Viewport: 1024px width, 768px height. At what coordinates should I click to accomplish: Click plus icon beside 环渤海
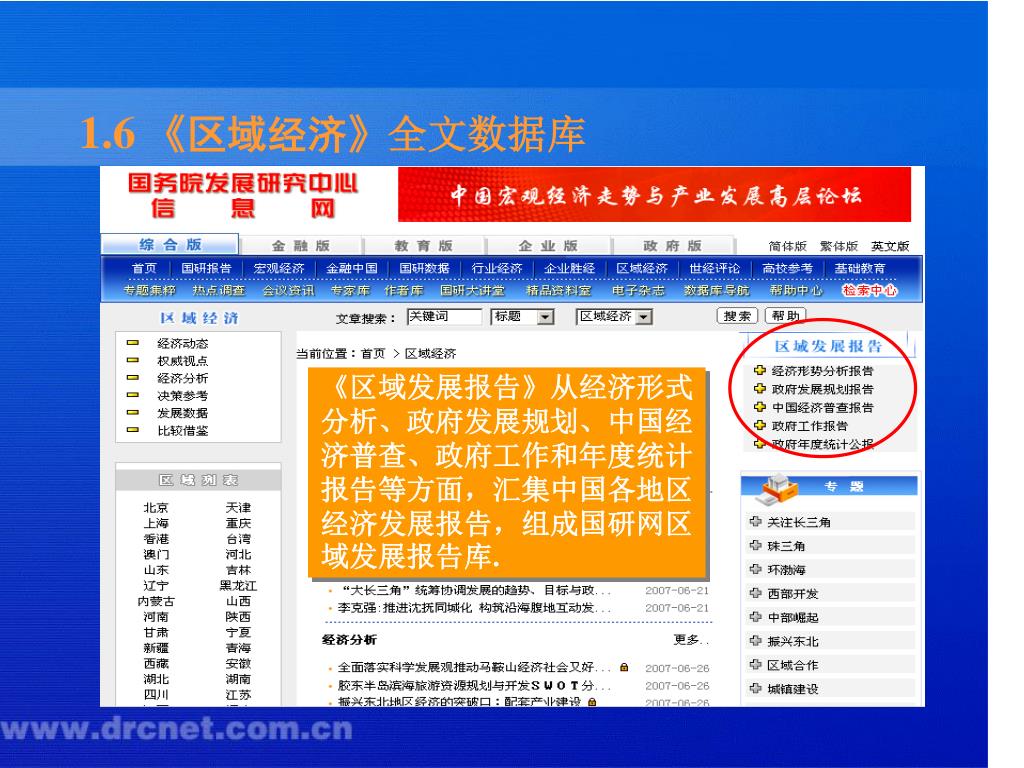pyautogui.click(x=756, y=569)
